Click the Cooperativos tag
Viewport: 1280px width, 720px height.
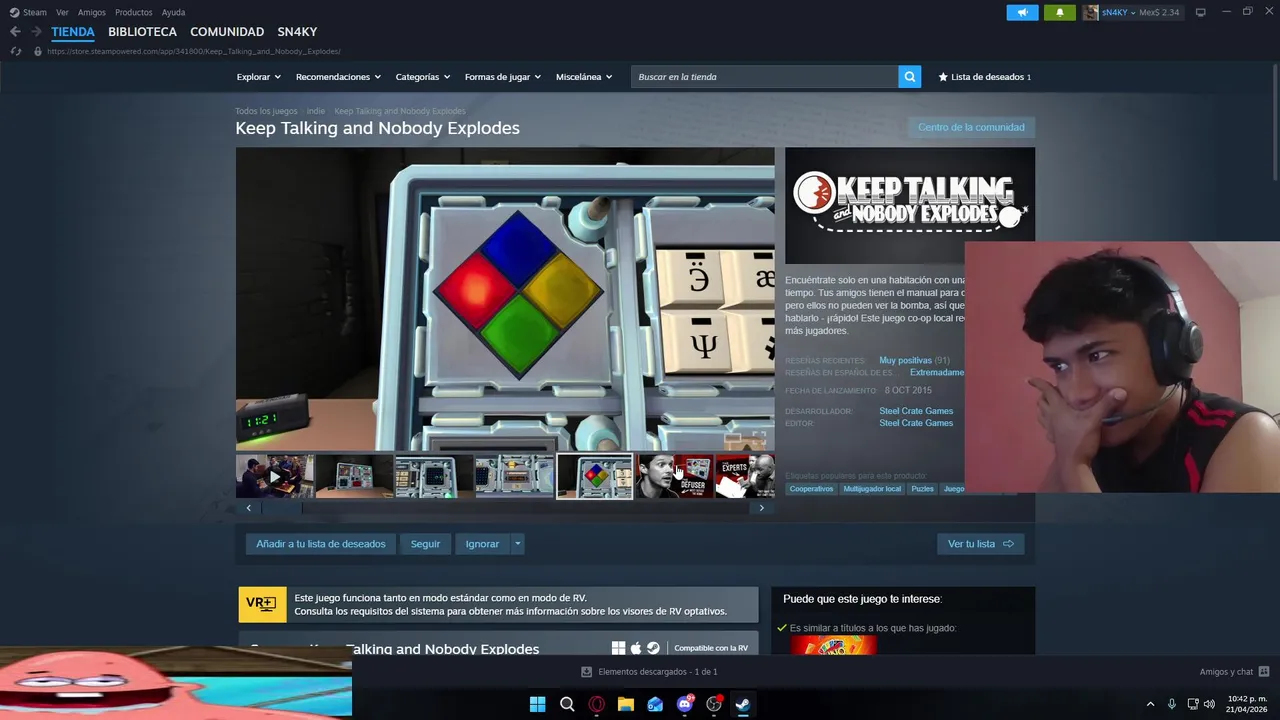tap(811, 489)
